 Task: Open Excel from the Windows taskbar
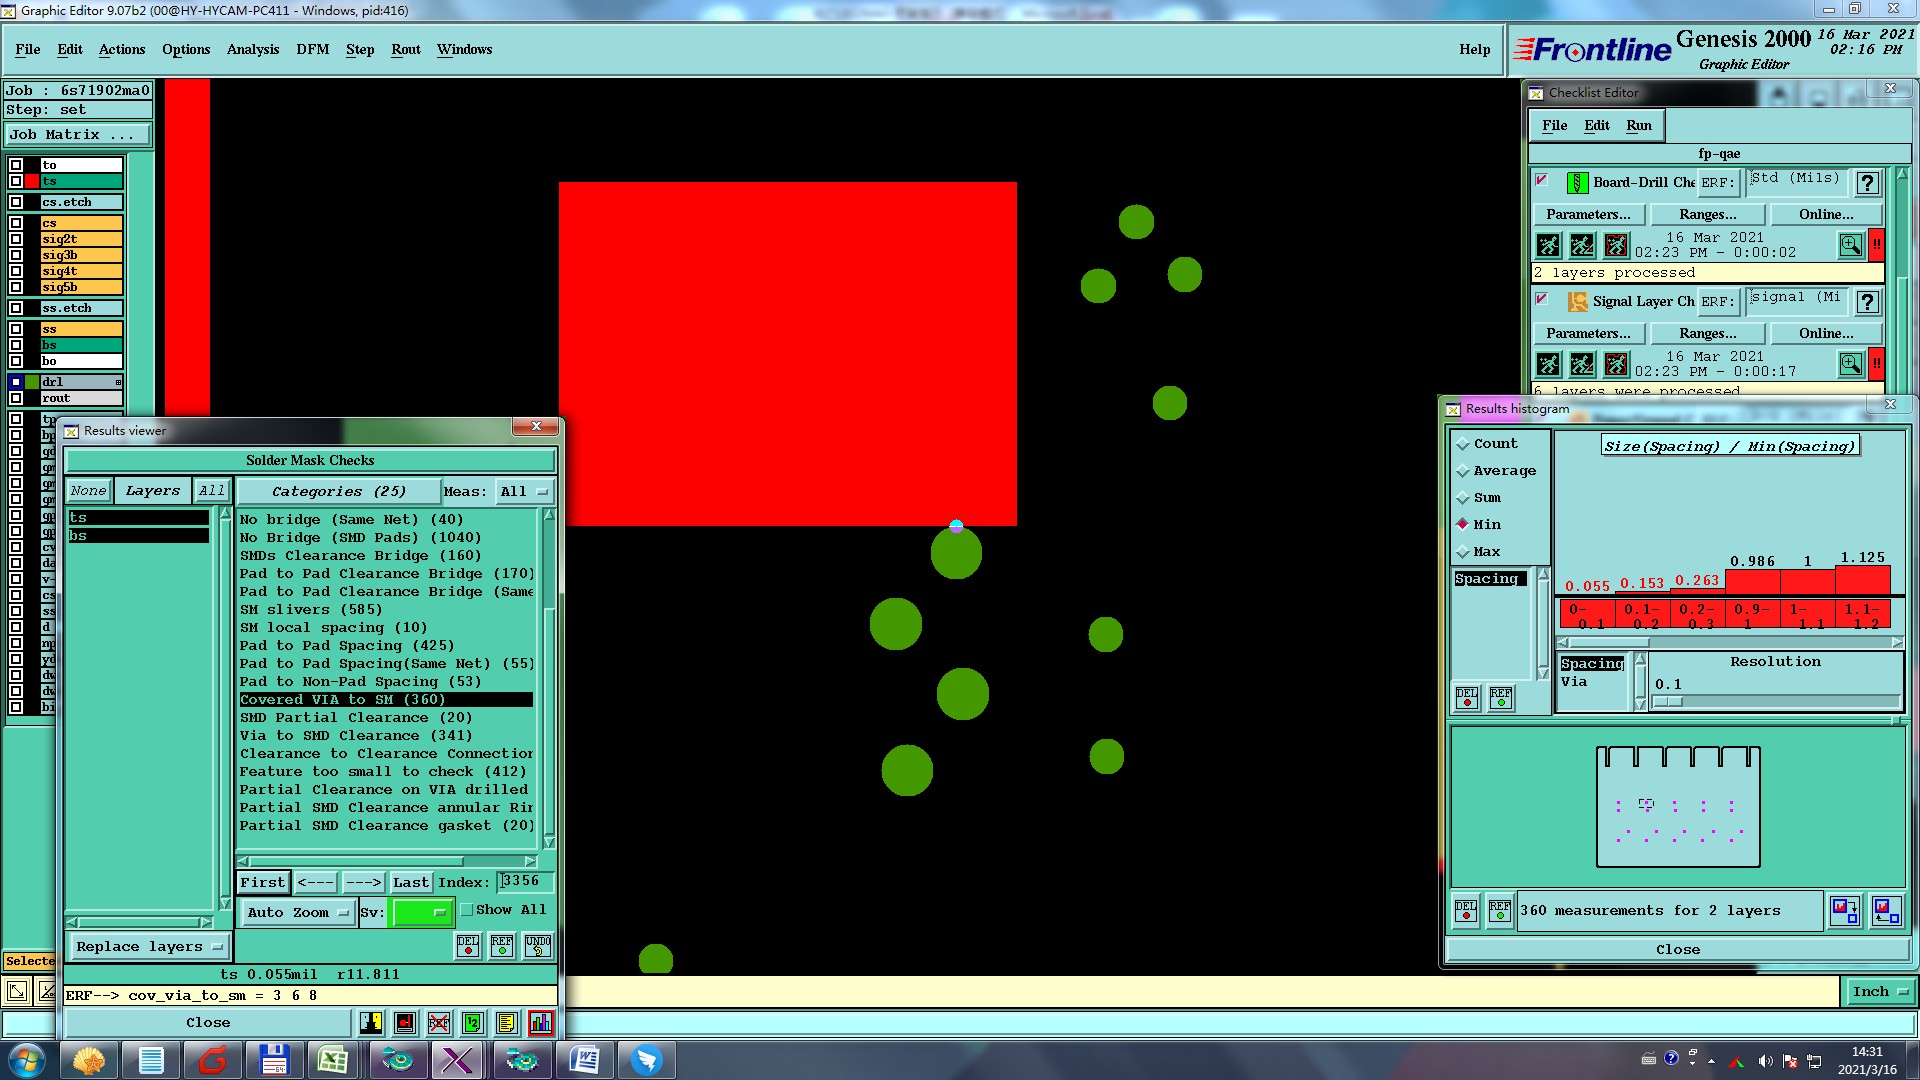point(332,1060)
